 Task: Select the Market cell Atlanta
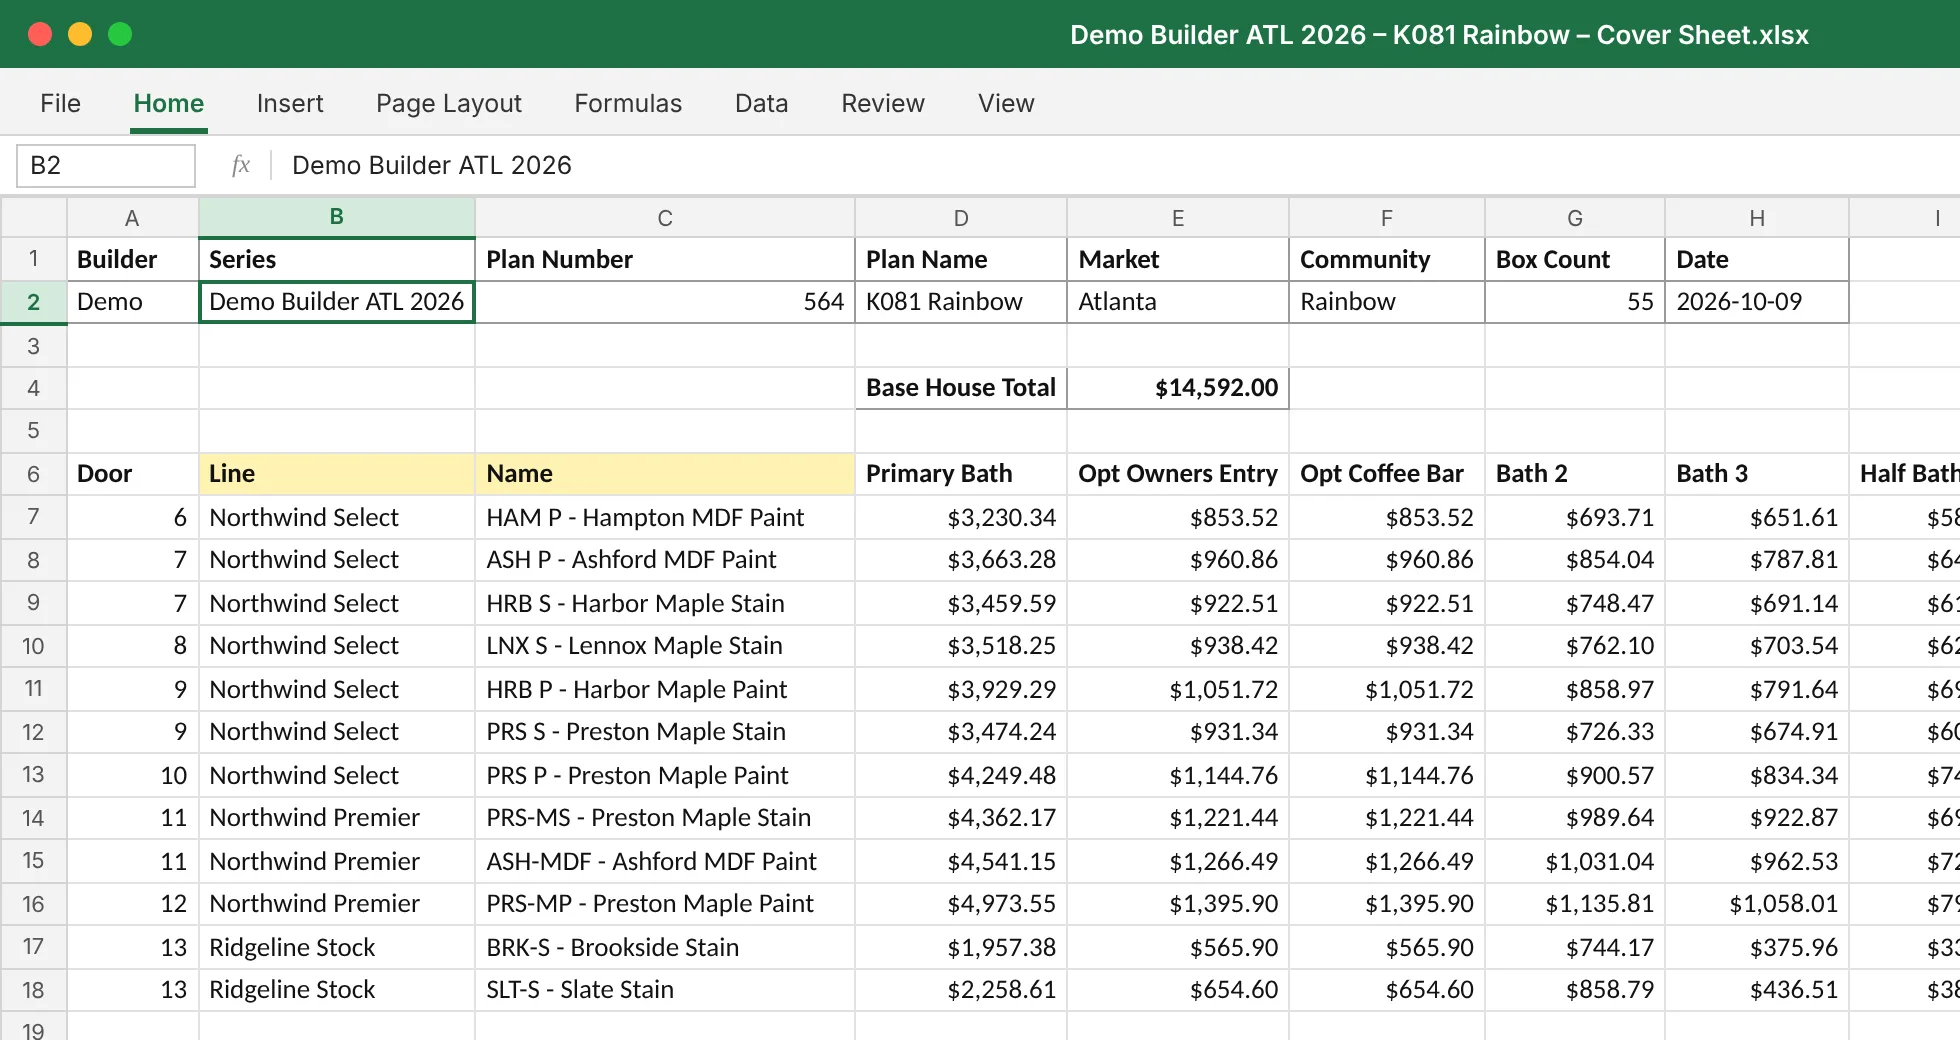pyautogui.click(x=1178, y=302)
